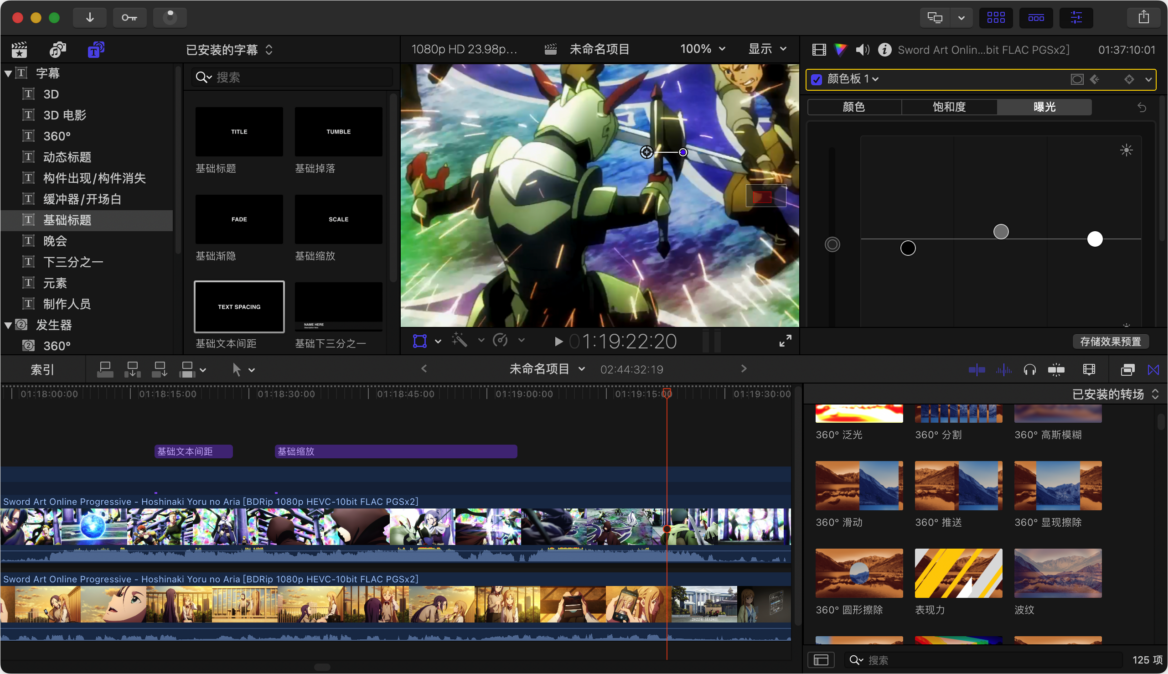Toggle the transitions browser panel
The image size is (1168, 674).
tap(1154, 369)
